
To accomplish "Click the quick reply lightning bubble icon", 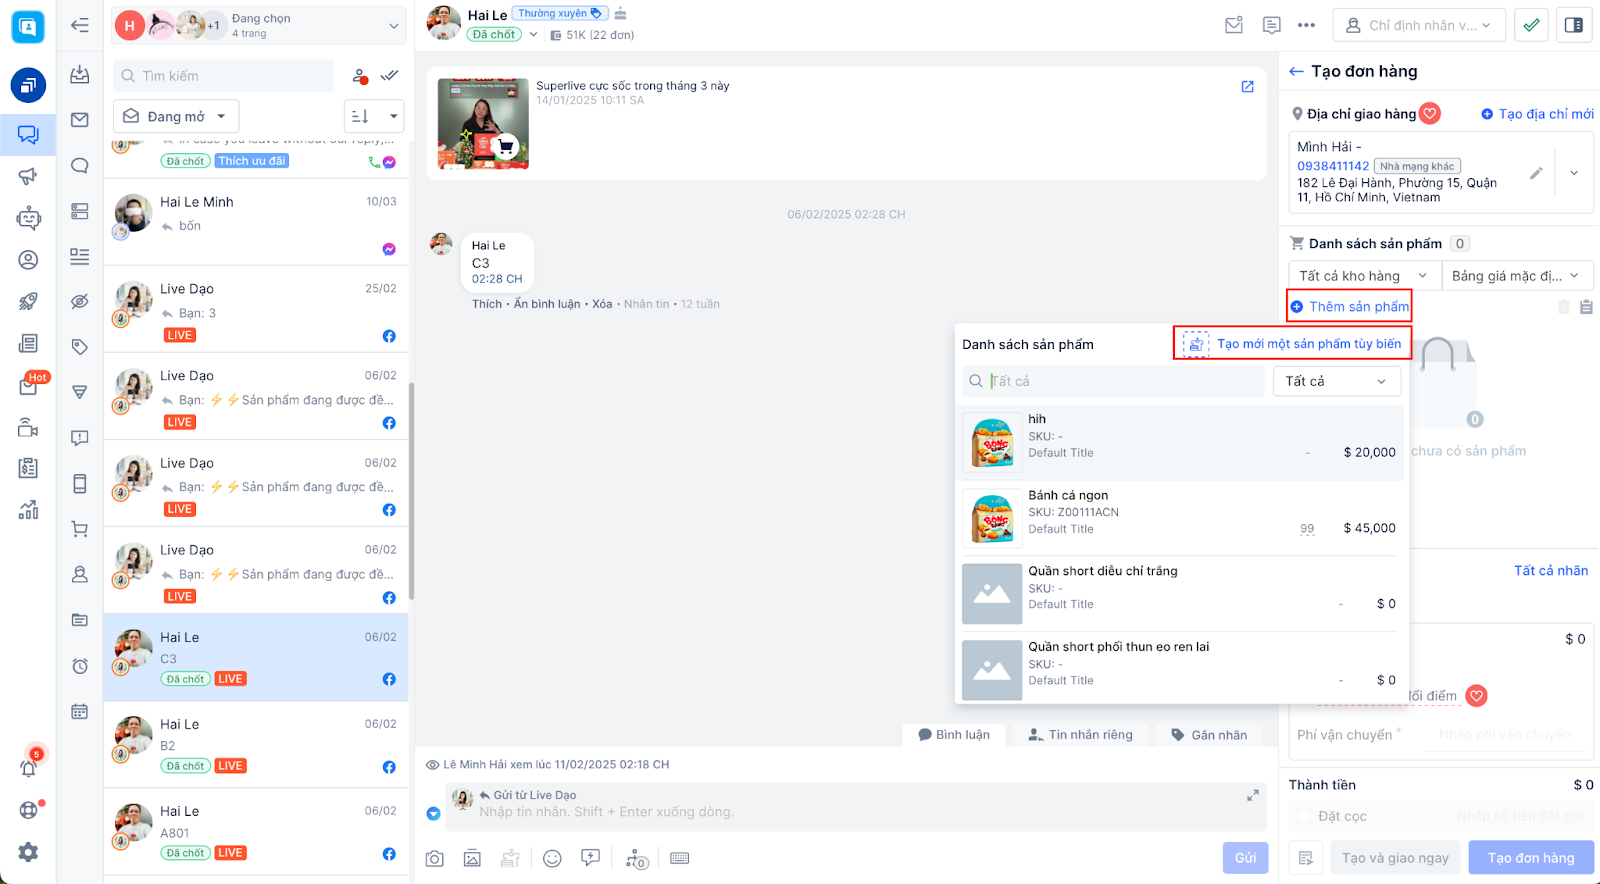I will 591,858.
